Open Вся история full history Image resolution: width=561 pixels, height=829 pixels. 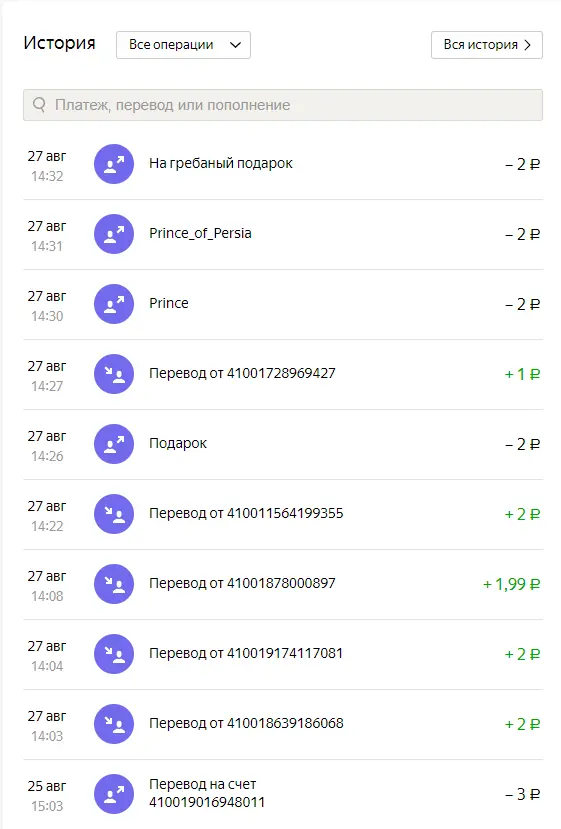486,45
